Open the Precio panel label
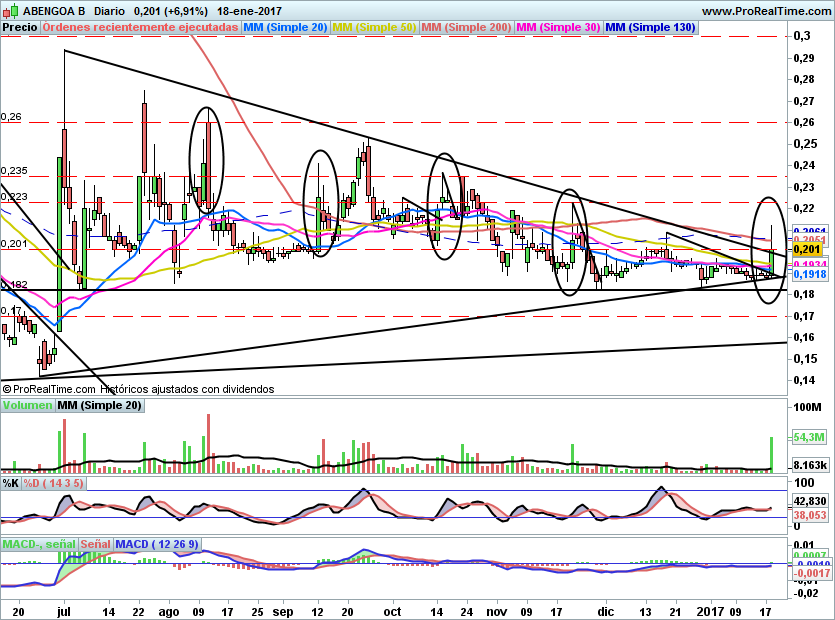Viewport: 835px width, 620px height. click(x=20, y=28)
